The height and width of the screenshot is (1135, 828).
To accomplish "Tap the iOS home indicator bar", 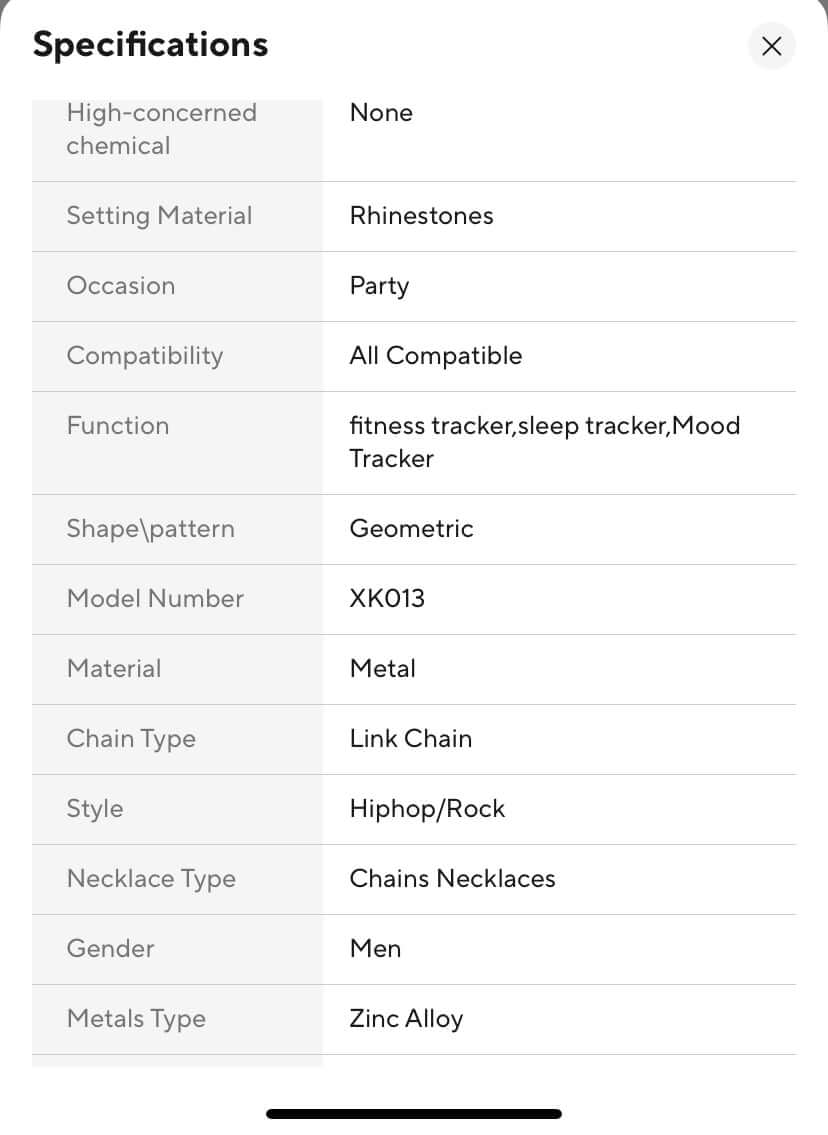I will click(x=414, y=1114).
